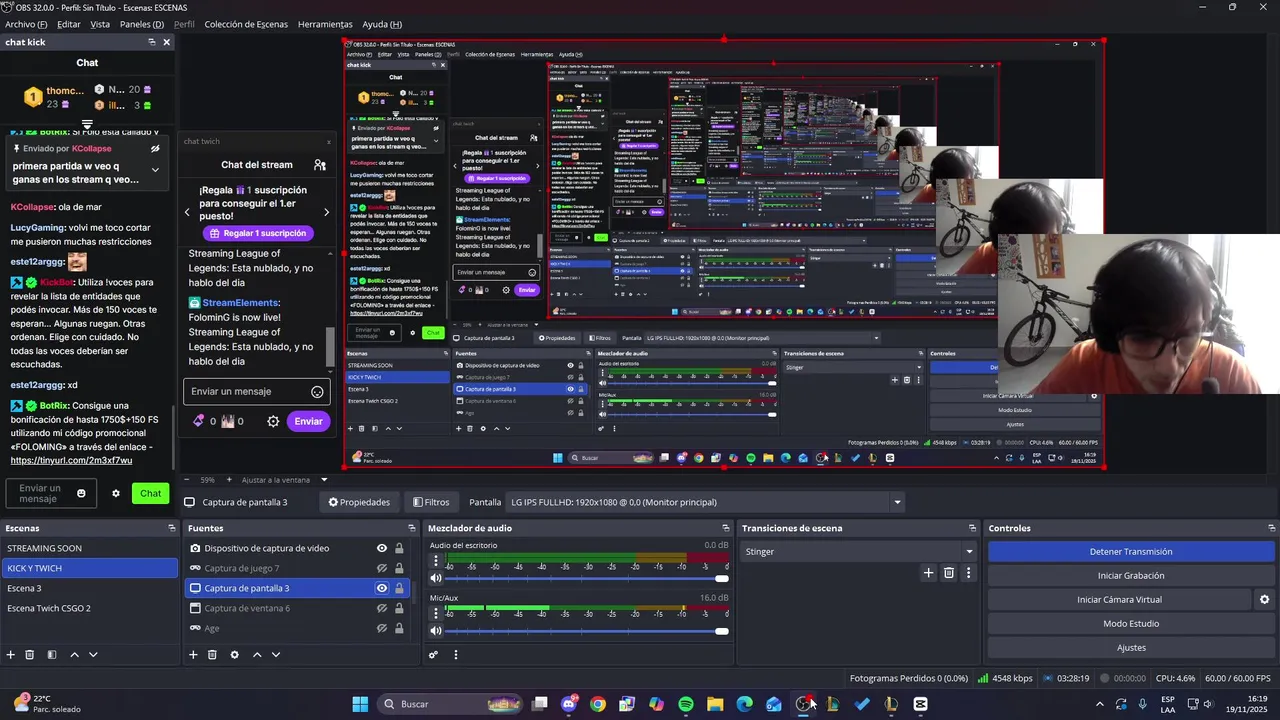Viewport: 1280px width, 720px height.
Task: Open scene filters icon in Escenas toolbar
Action: tap(51, 655)
